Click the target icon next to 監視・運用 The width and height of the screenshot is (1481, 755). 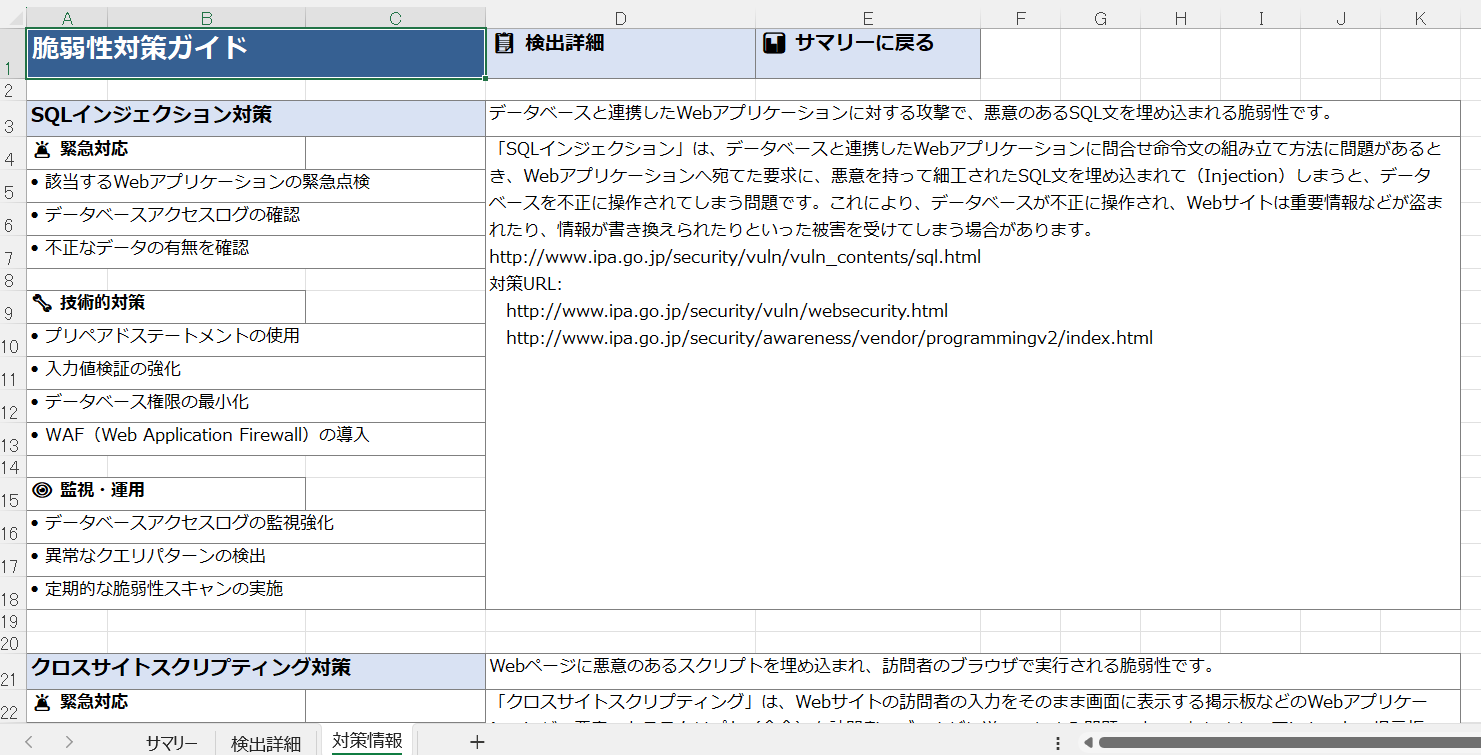pos(42,490)
